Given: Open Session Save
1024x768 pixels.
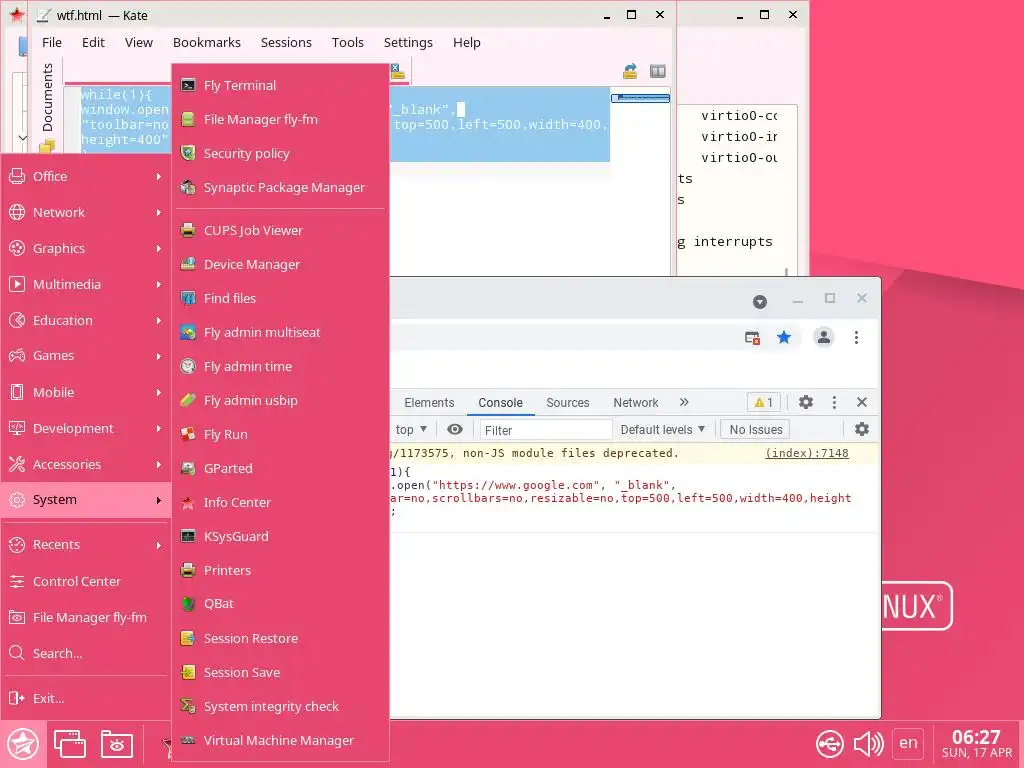Looking at the screenshot, I should click(281, 672).
